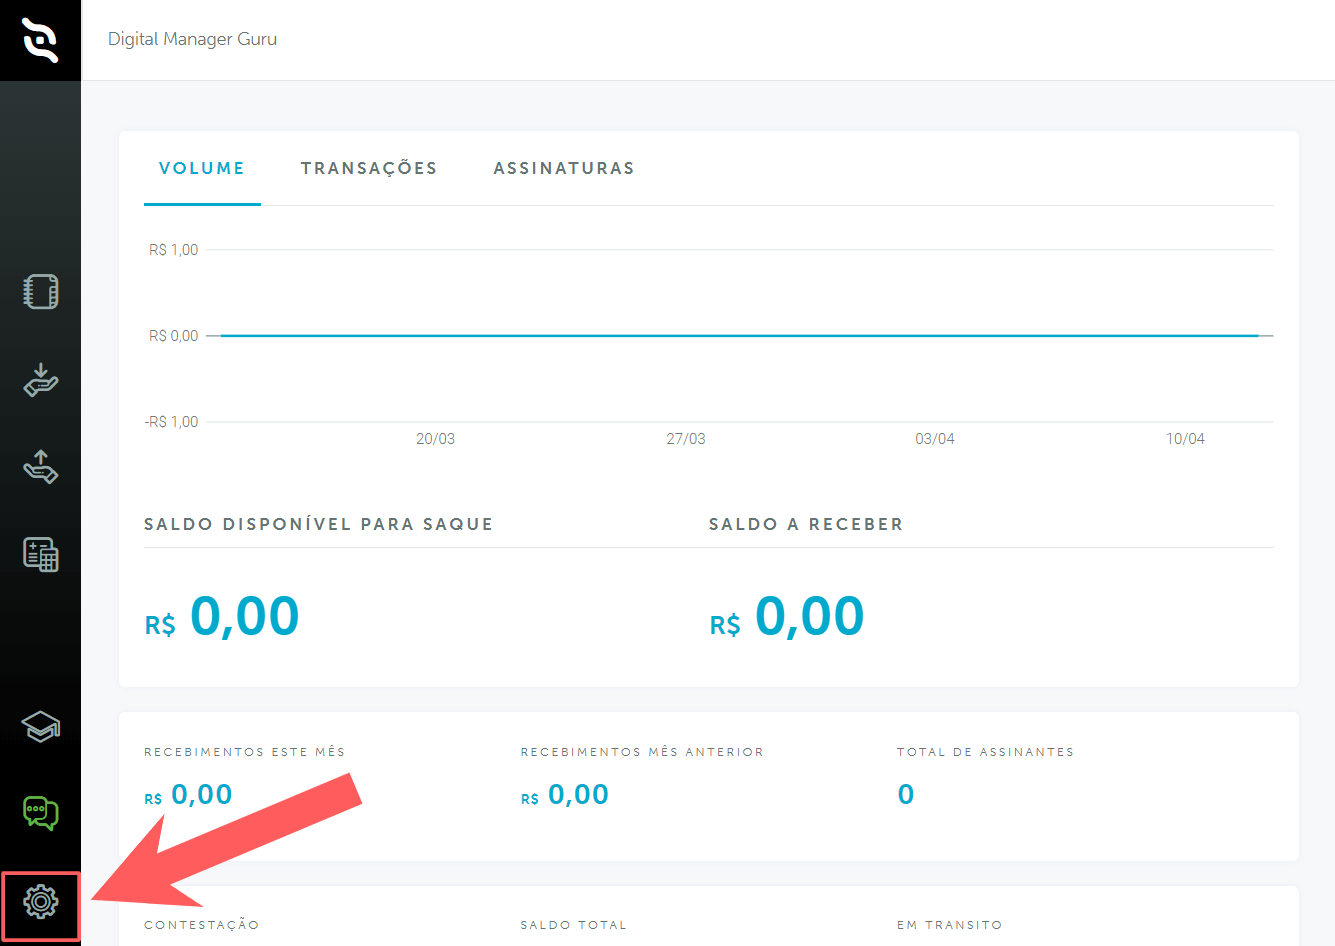Click the 27/03 date on the chart axis

point(686,439)
